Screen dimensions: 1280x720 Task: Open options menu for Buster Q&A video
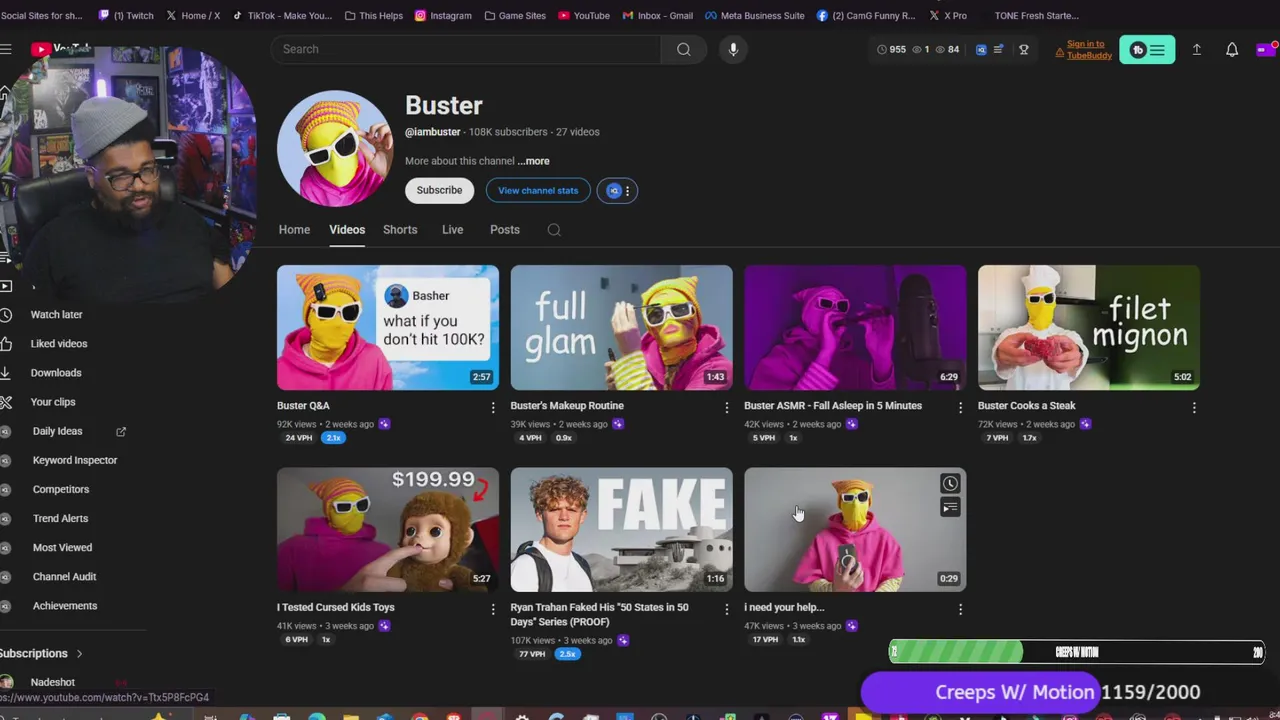[x=492, y=407]
